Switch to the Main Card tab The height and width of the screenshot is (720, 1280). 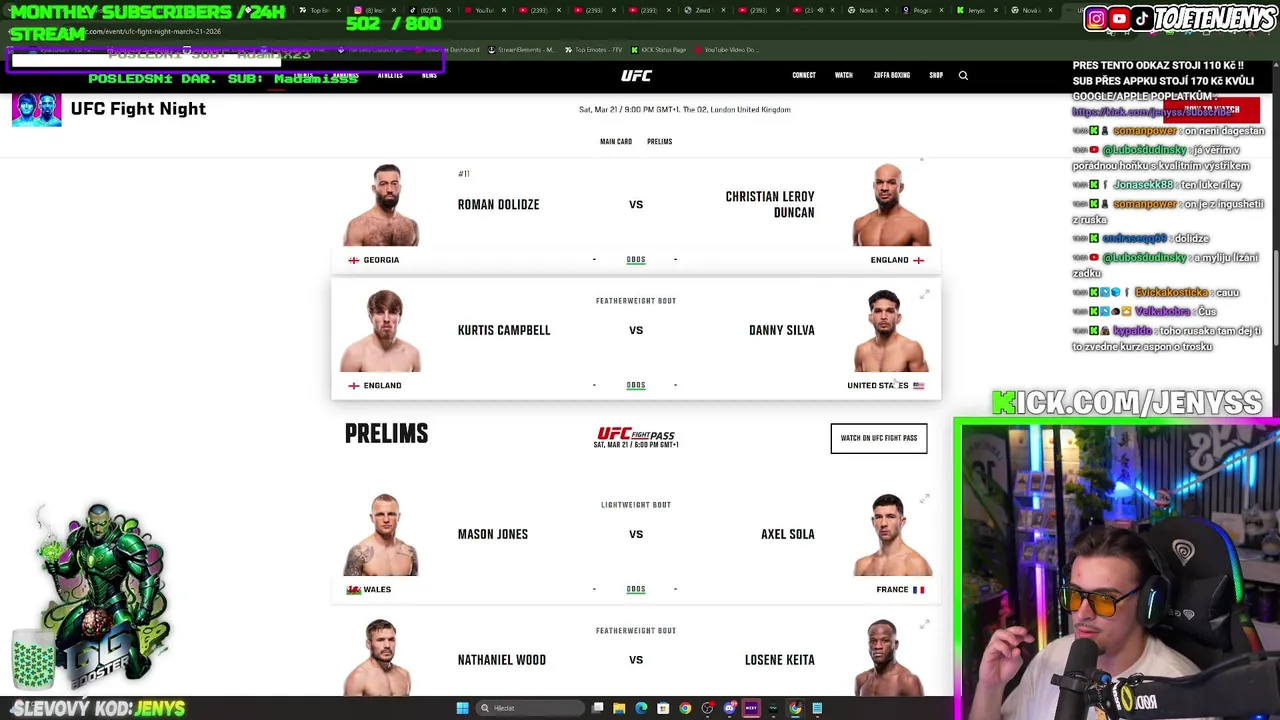[616, 142]
